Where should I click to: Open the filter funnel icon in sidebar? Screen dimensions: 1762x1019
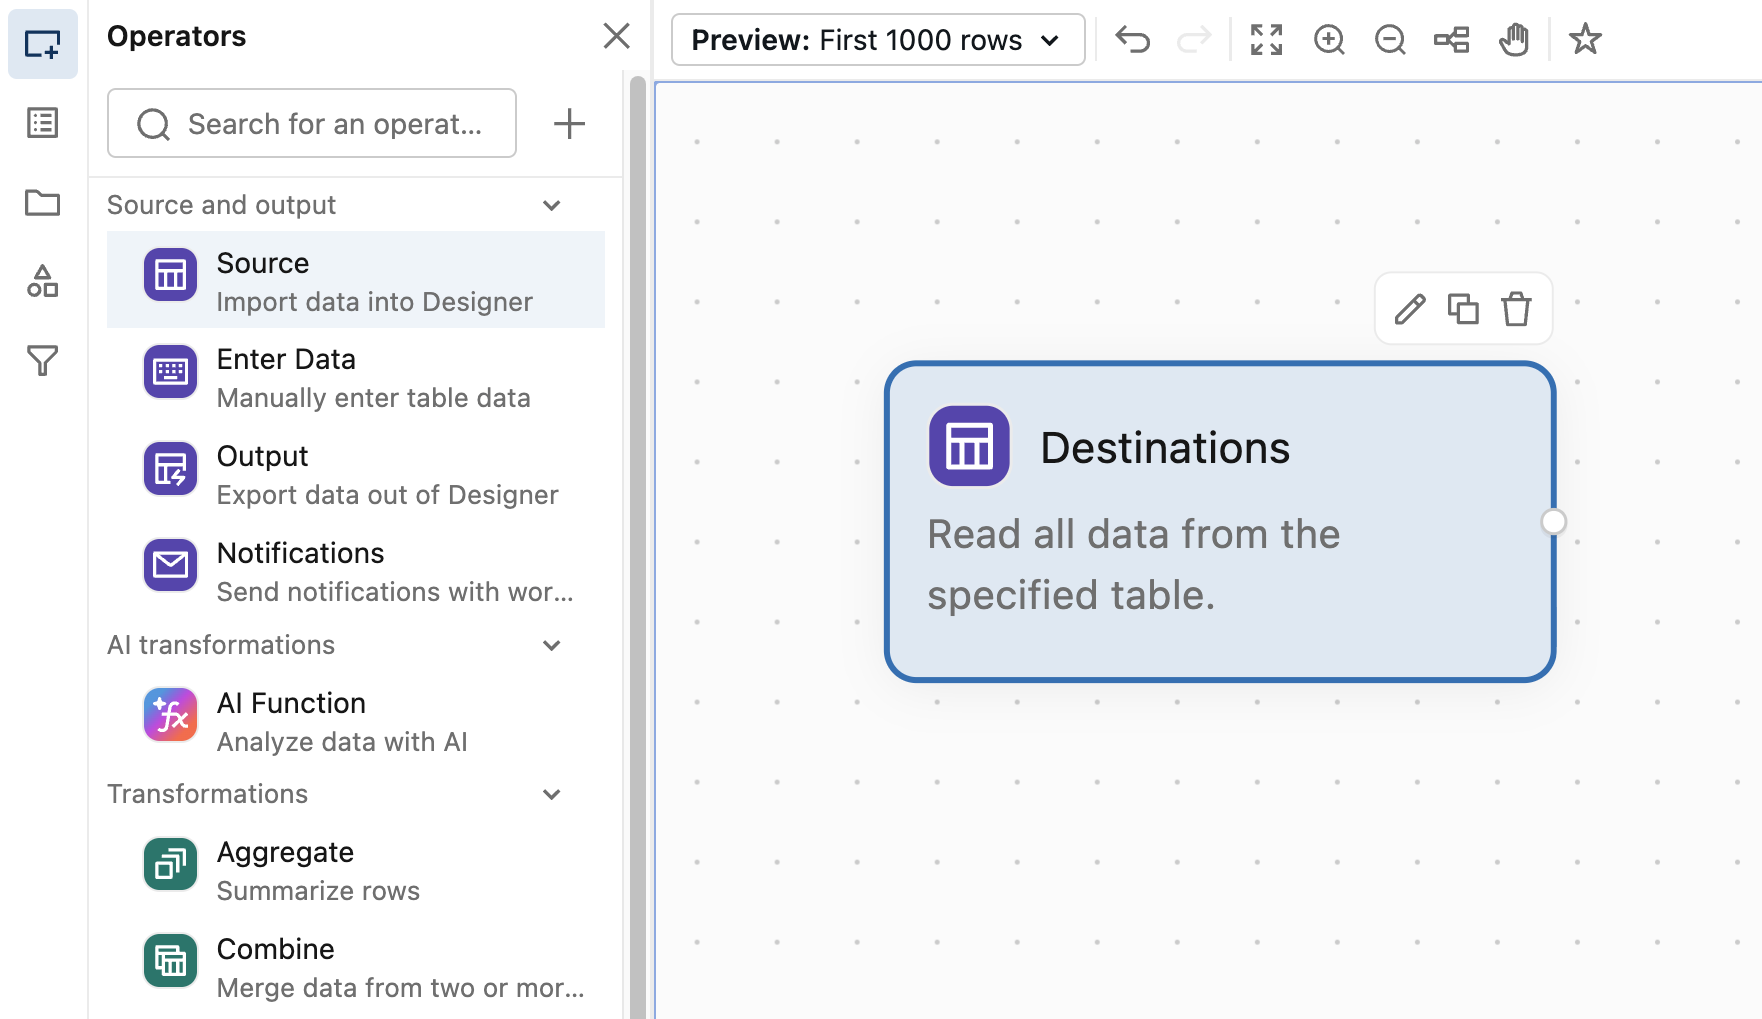tap(43, 360)
